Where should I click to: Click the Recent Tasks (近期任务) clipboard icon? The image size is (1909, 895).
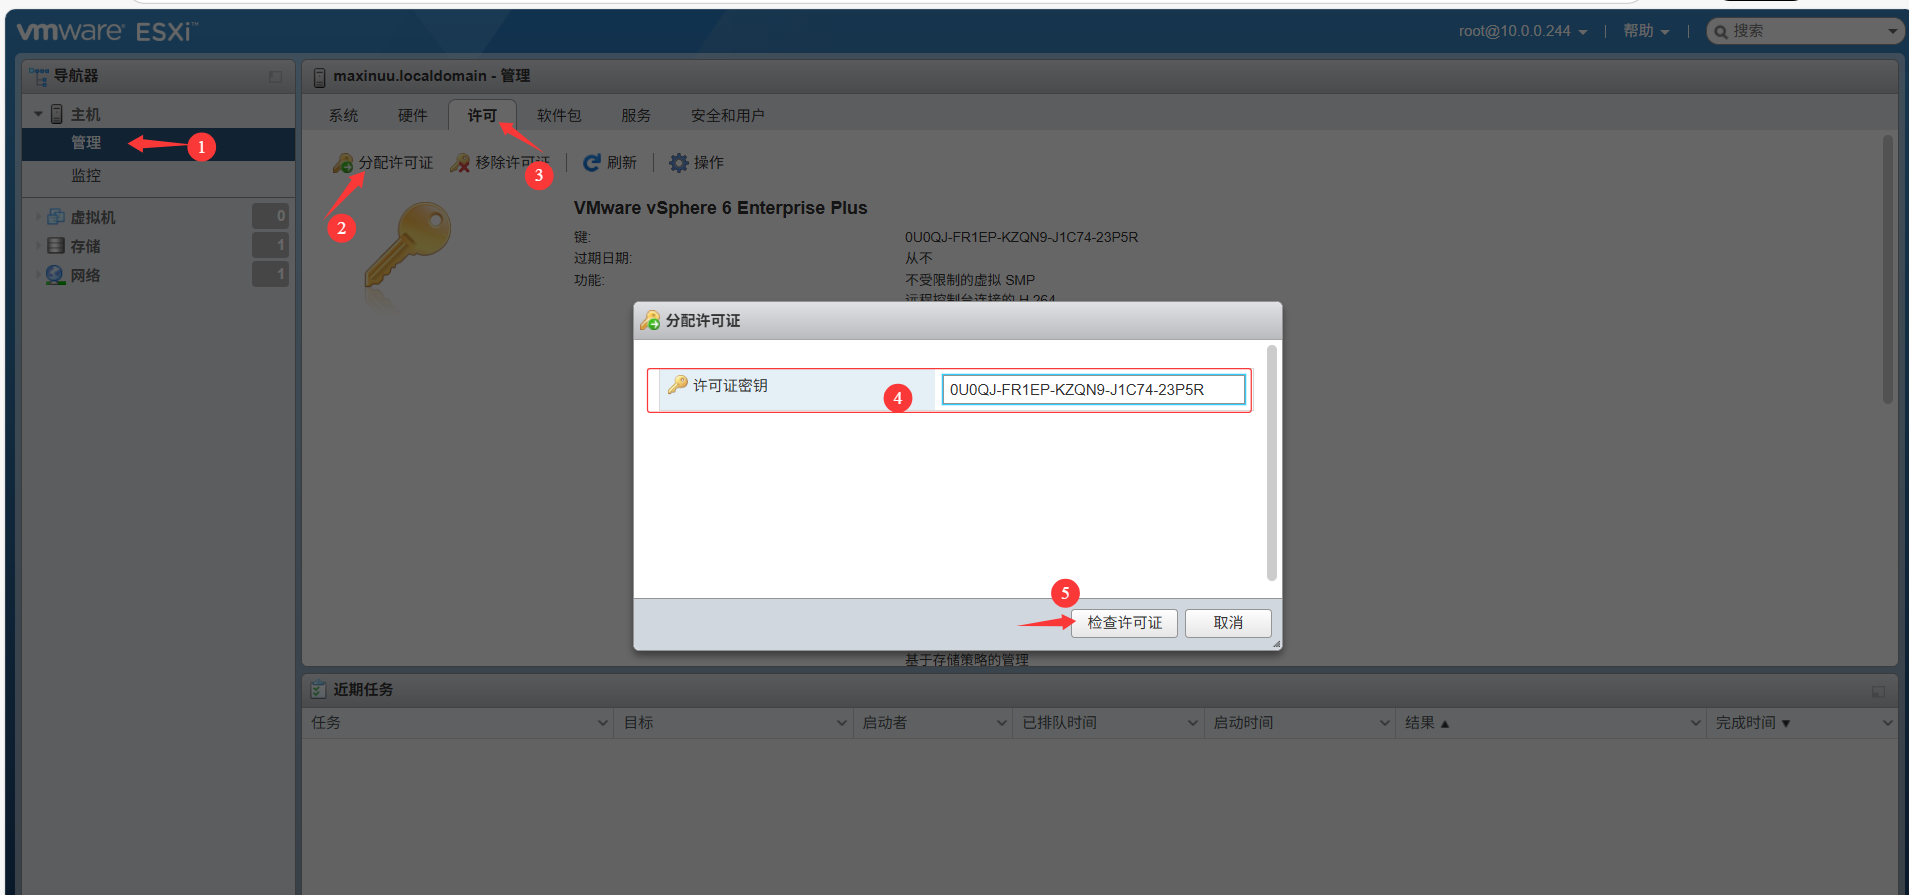tap(318, 690)
